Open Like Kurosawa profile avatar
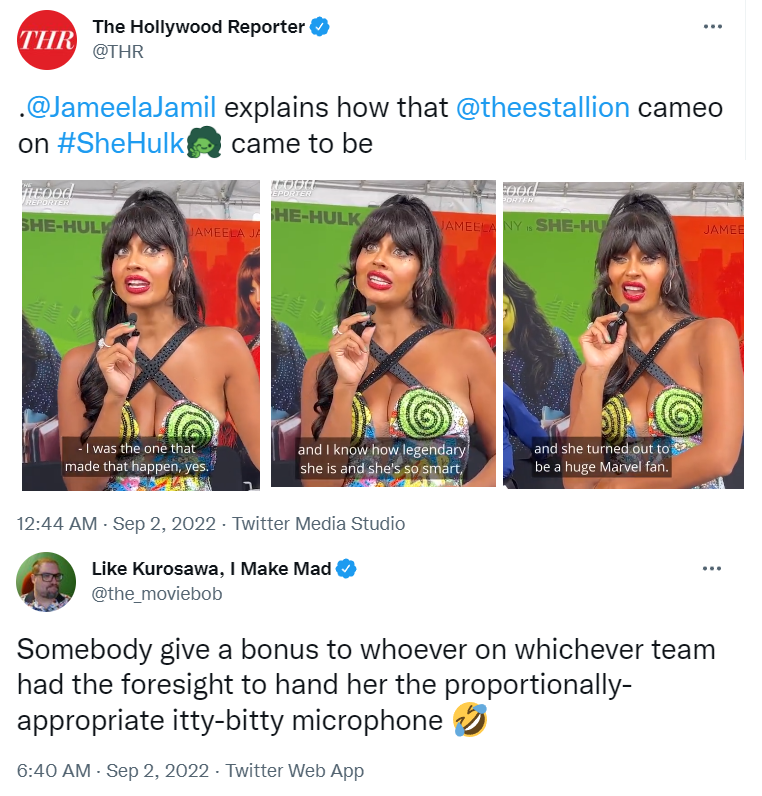 pyautogui.click(x=46, y=582)
